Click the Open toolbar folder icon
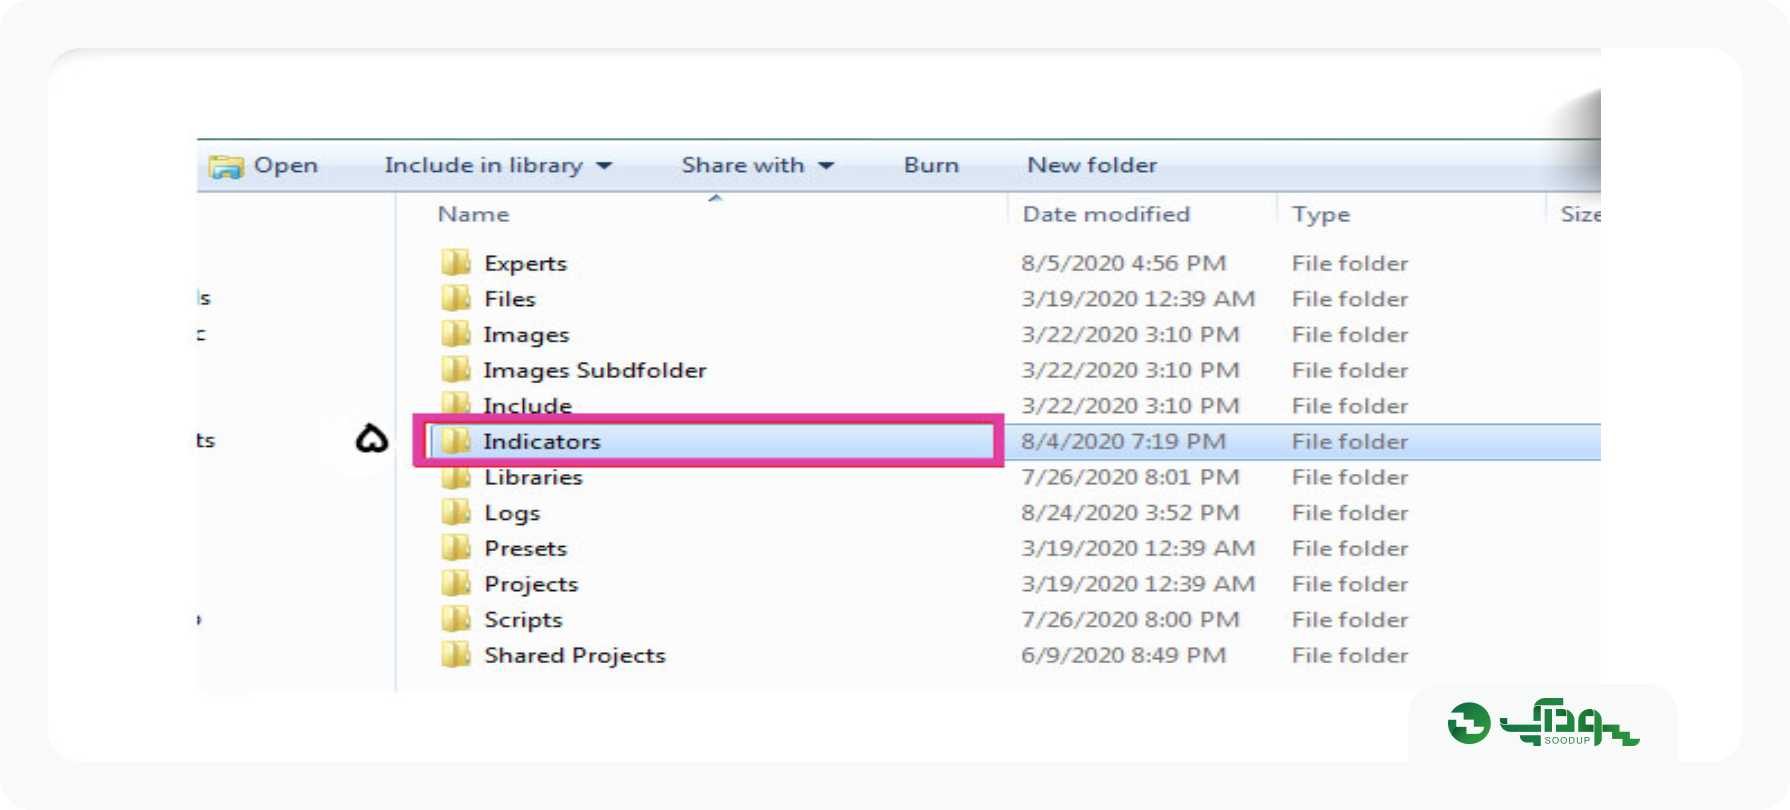This screenshot has height=810, width=1790. (x=226, y=166)
